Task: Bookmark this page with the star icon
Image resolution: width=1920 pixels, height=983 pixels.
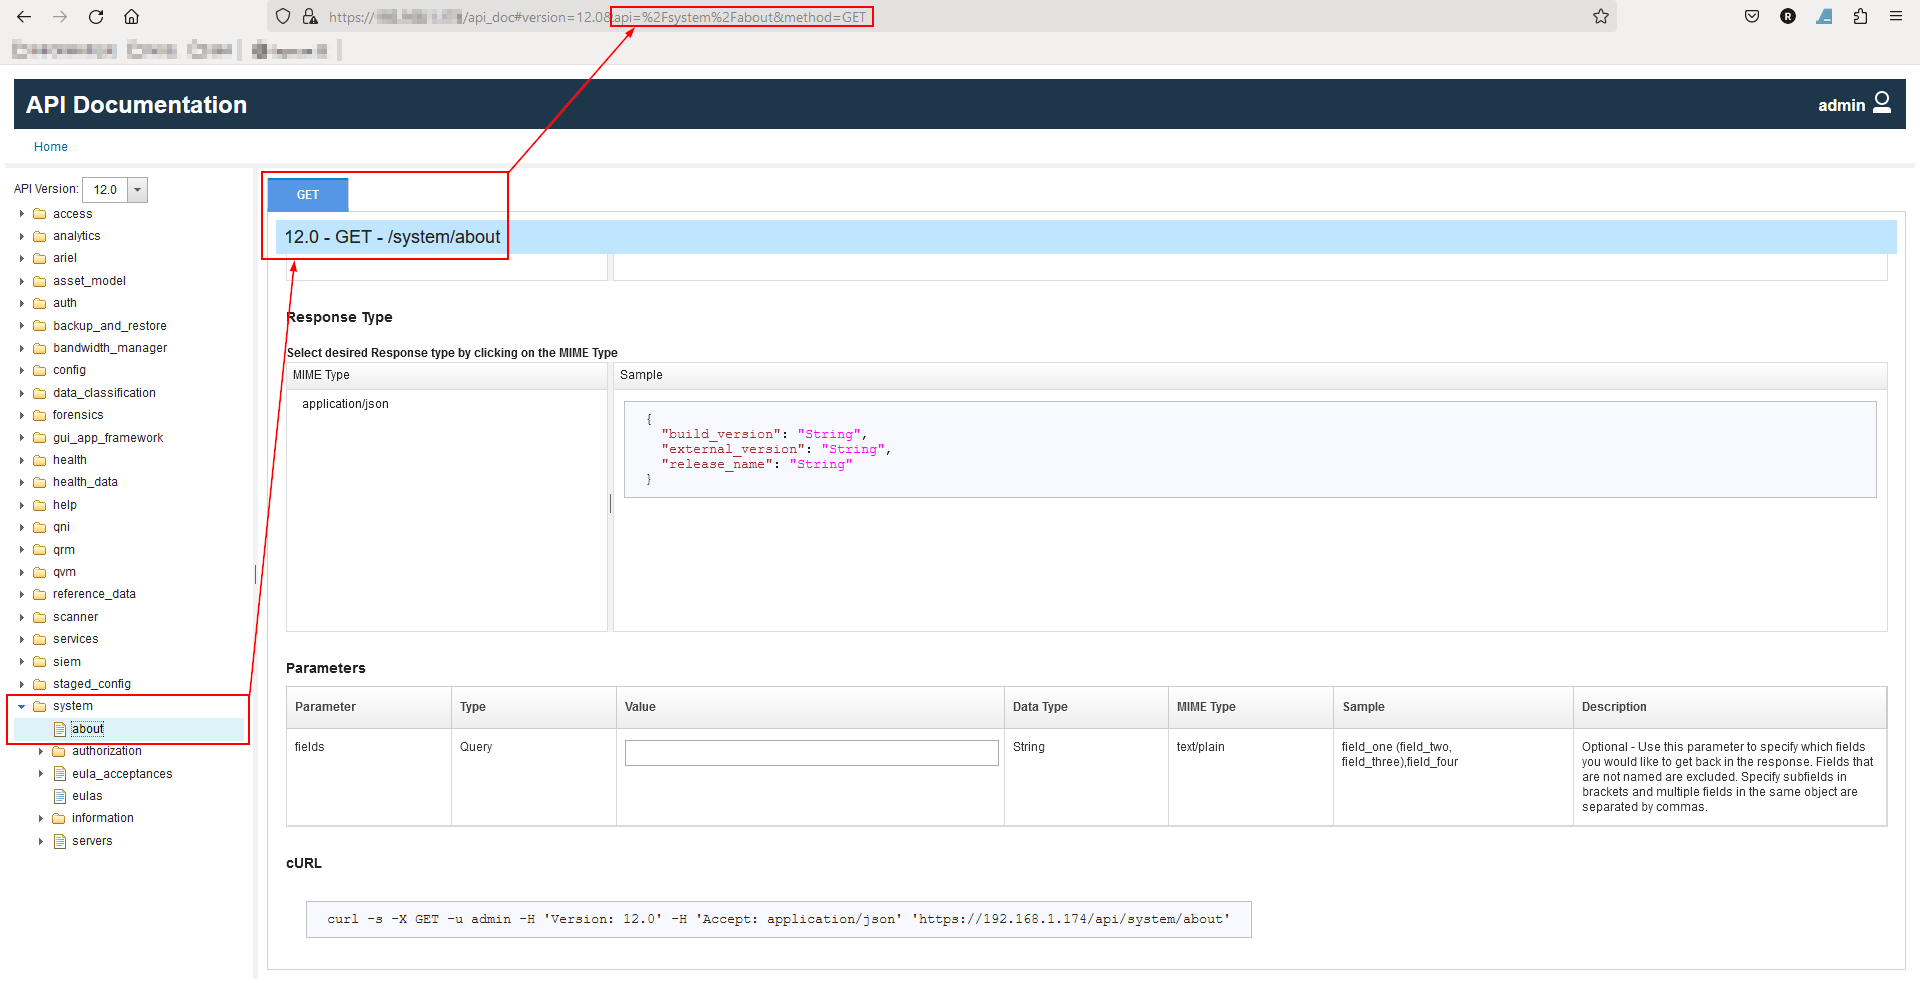Action: click(1601, 17)
